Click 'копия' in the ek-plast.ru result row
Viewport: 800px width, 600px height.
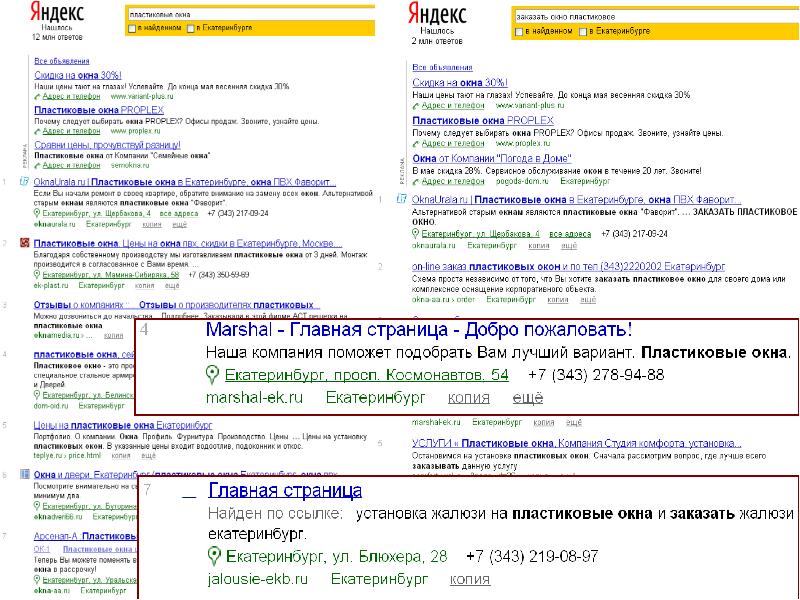coord(144,285)
